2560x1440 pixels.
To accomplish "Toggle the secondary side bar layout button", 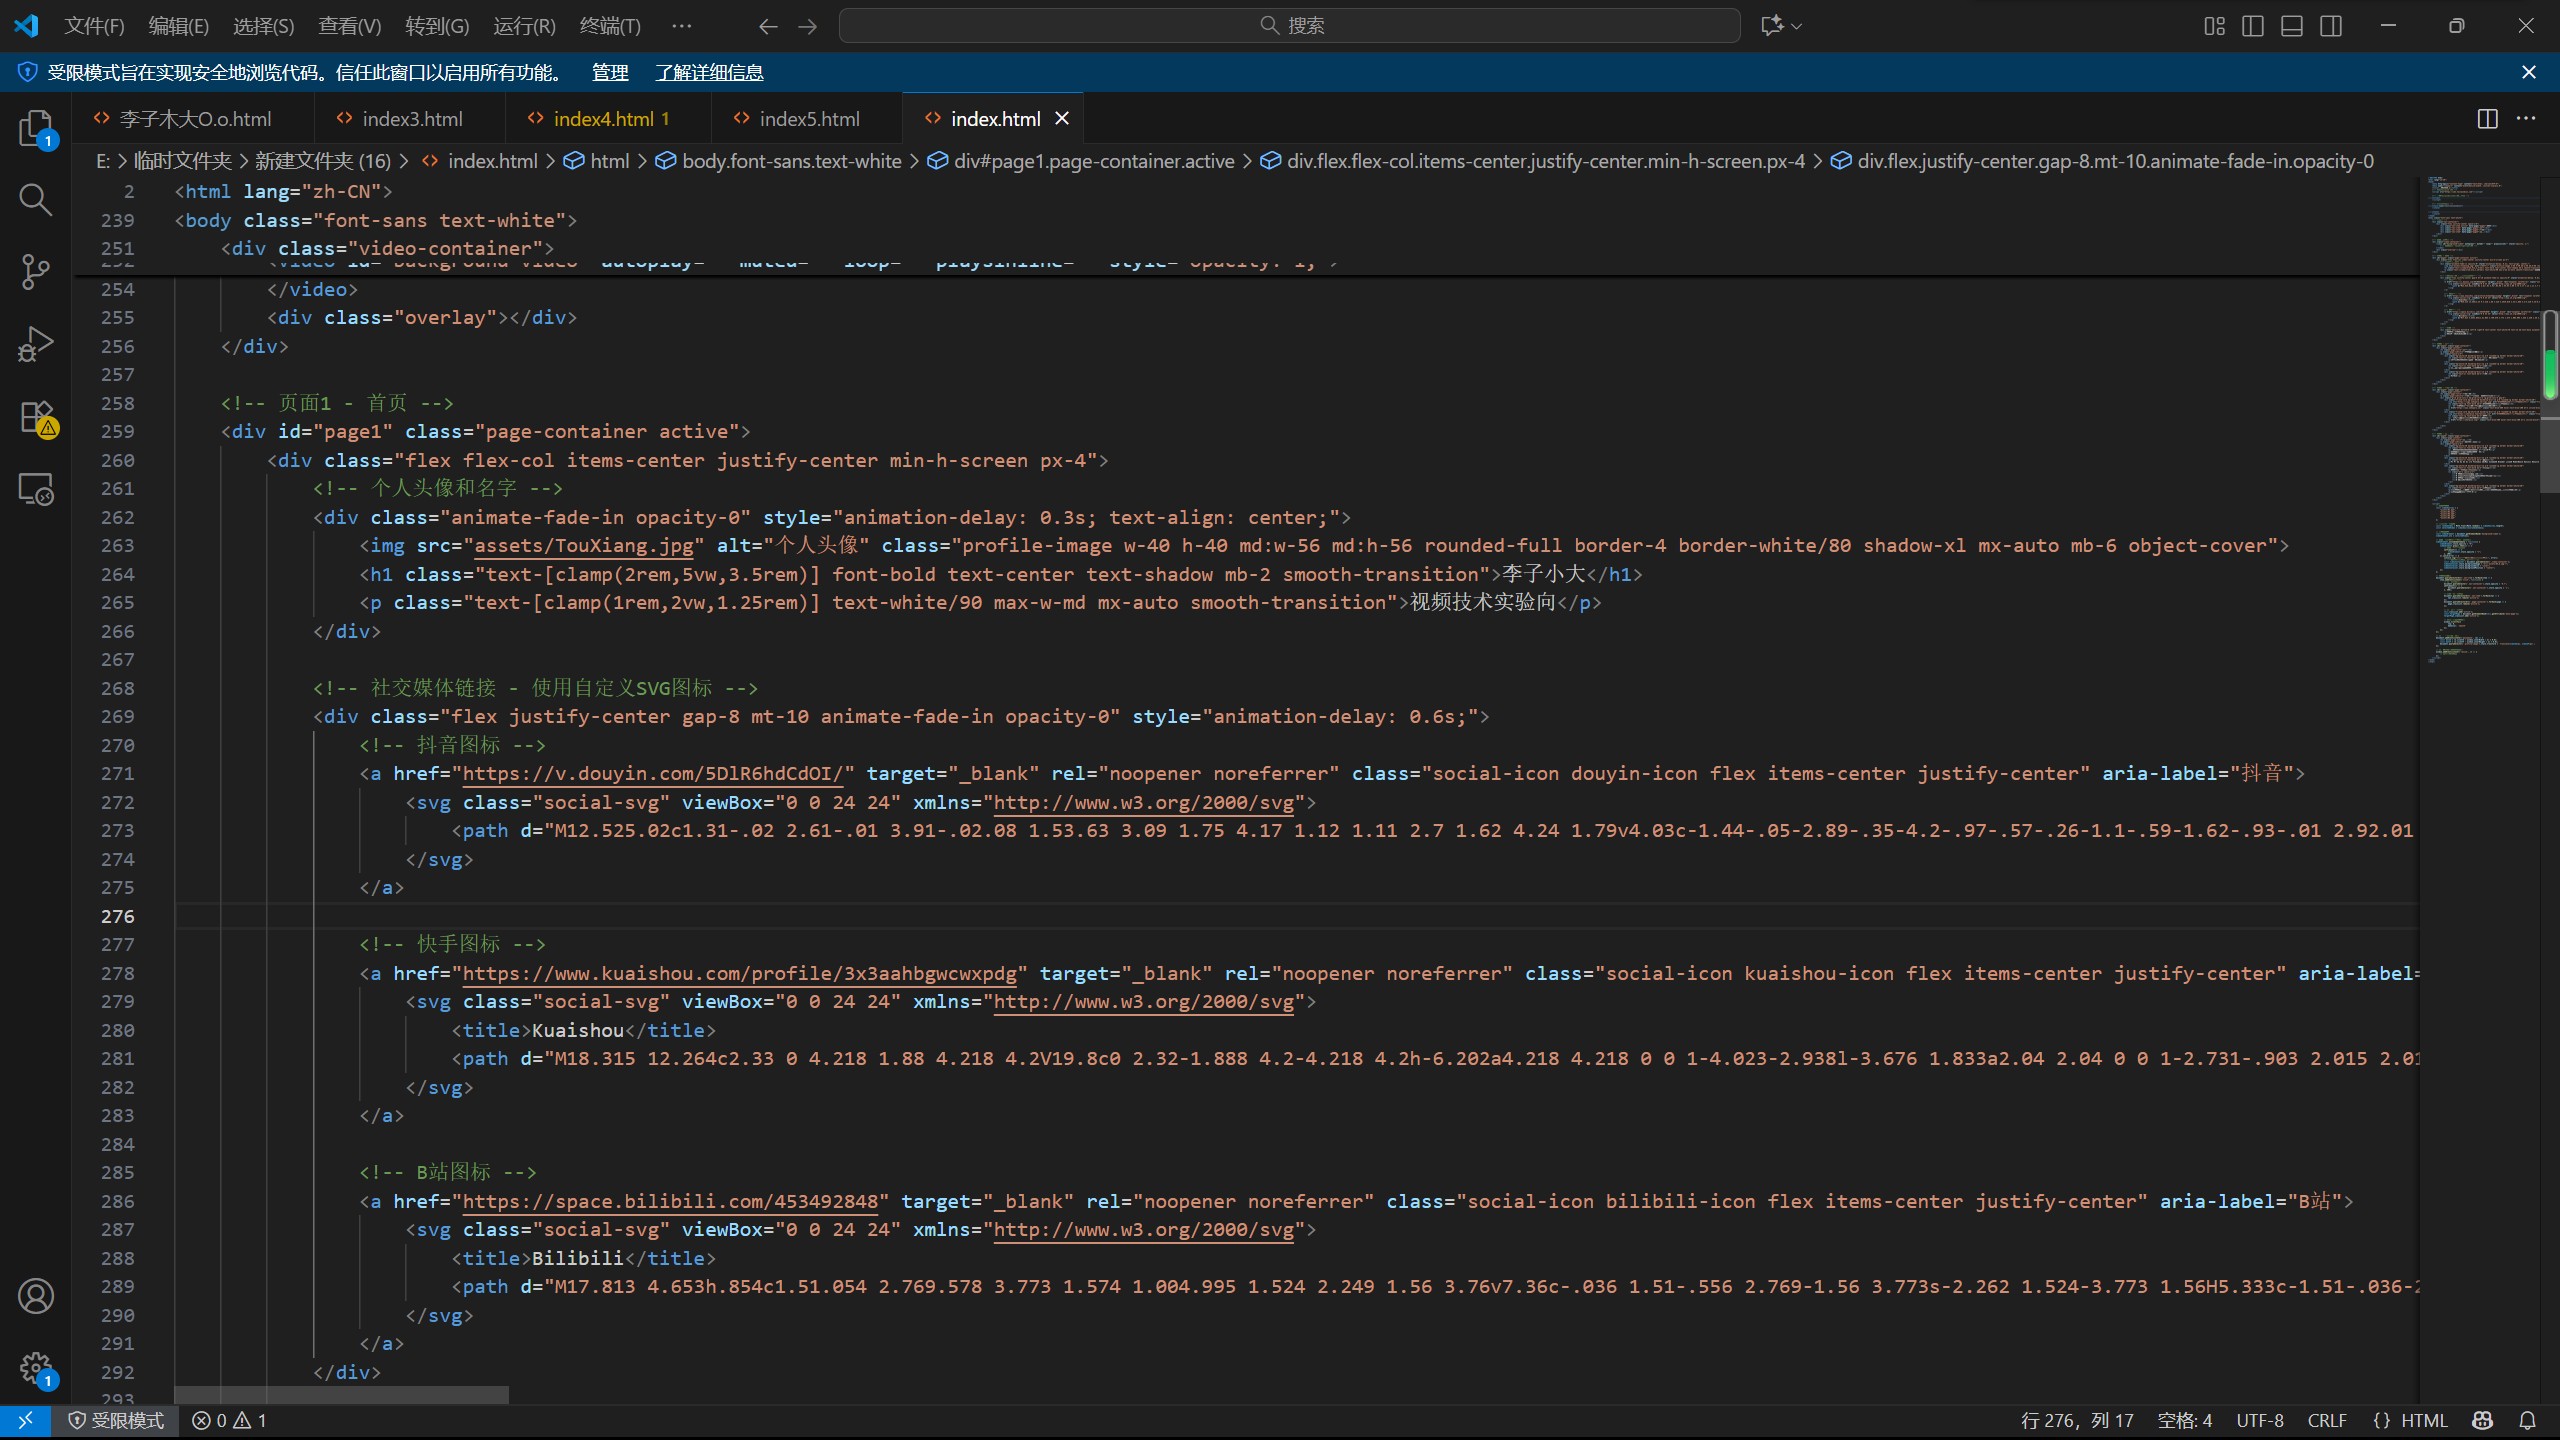I will 2331,26.
